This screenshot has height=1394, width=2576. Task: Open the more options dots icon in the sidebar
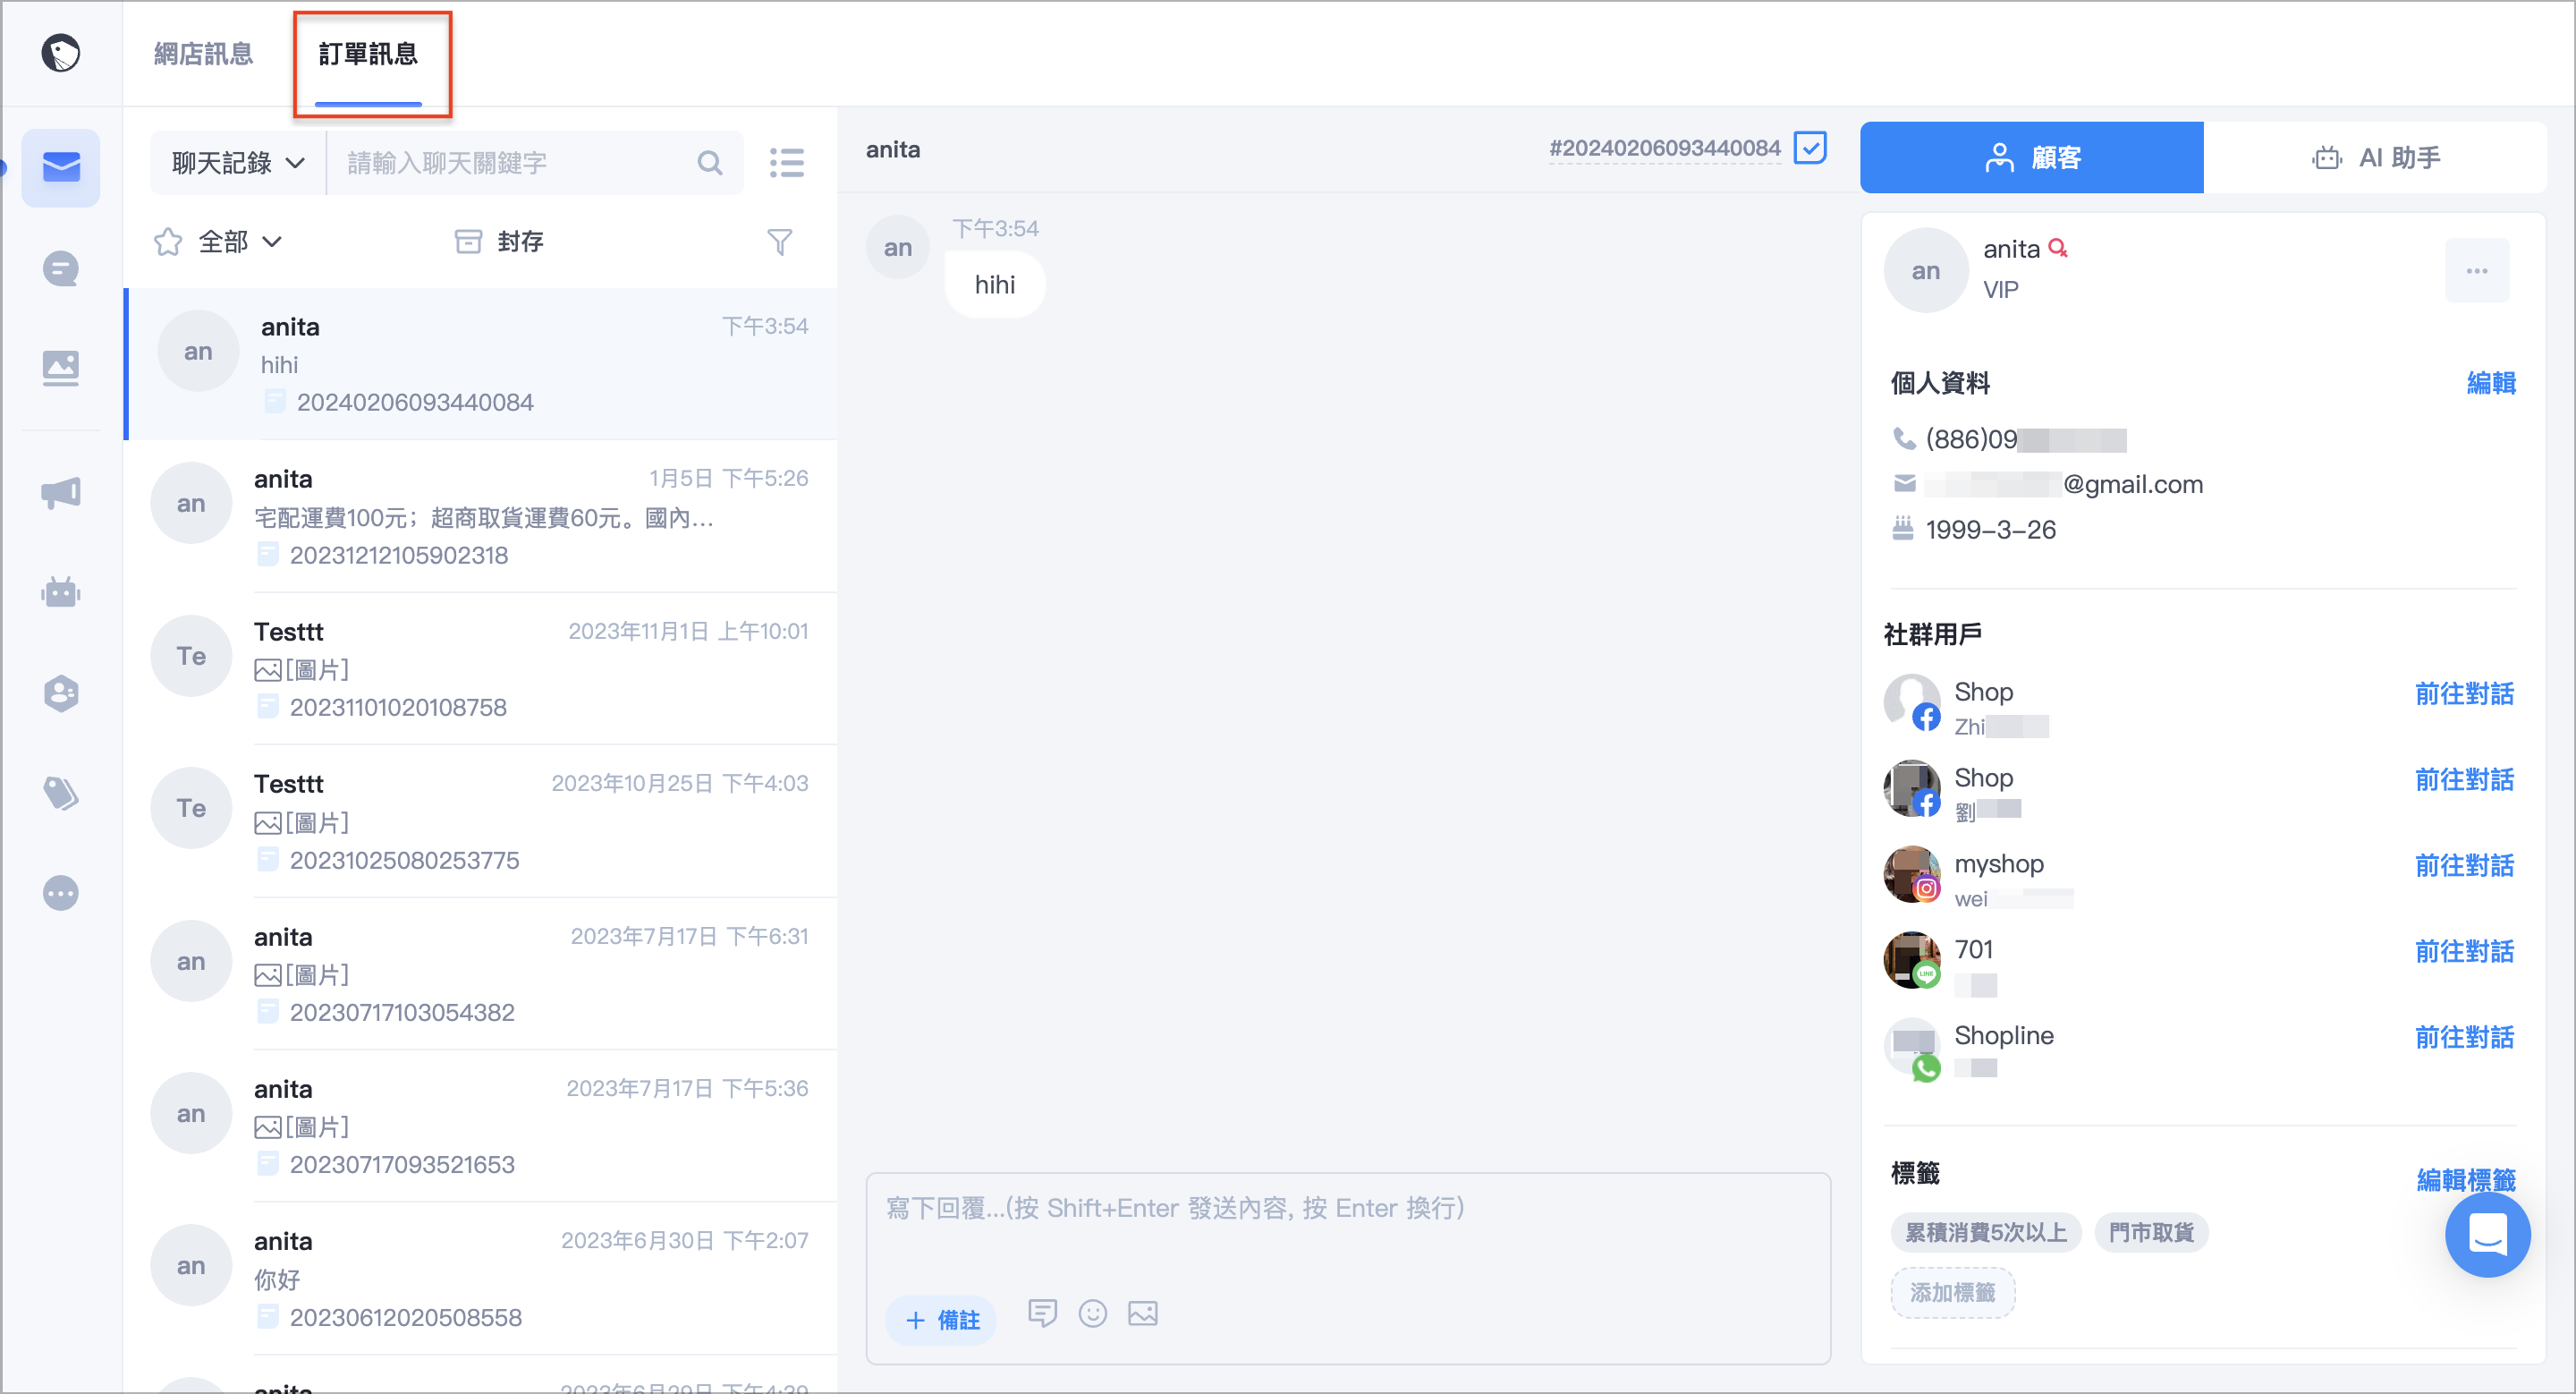[61, 892]
